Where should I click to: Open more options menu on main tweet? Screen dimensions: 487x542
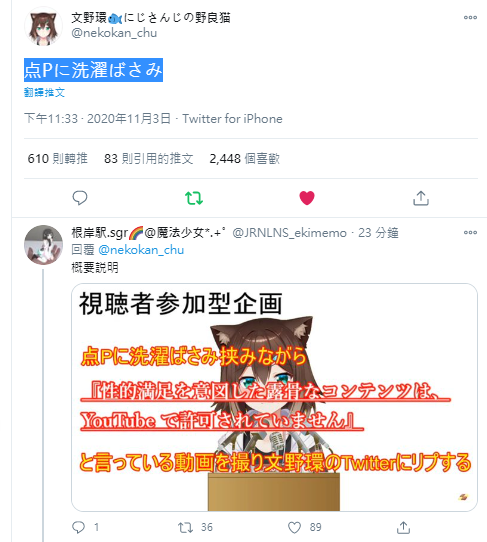470,17
